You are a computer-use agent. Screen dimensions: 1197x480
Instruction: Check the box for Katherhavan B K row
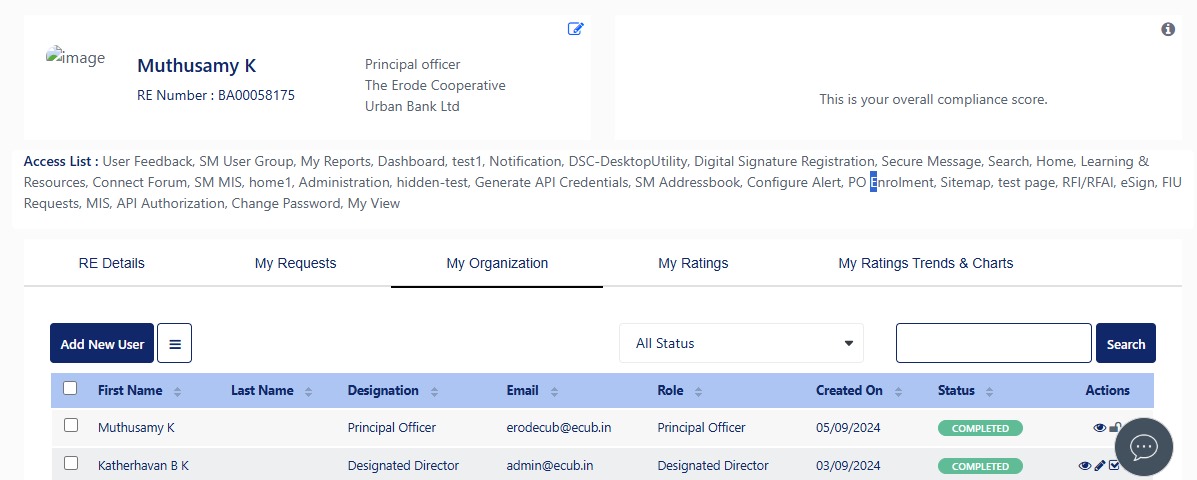(70, 464)
